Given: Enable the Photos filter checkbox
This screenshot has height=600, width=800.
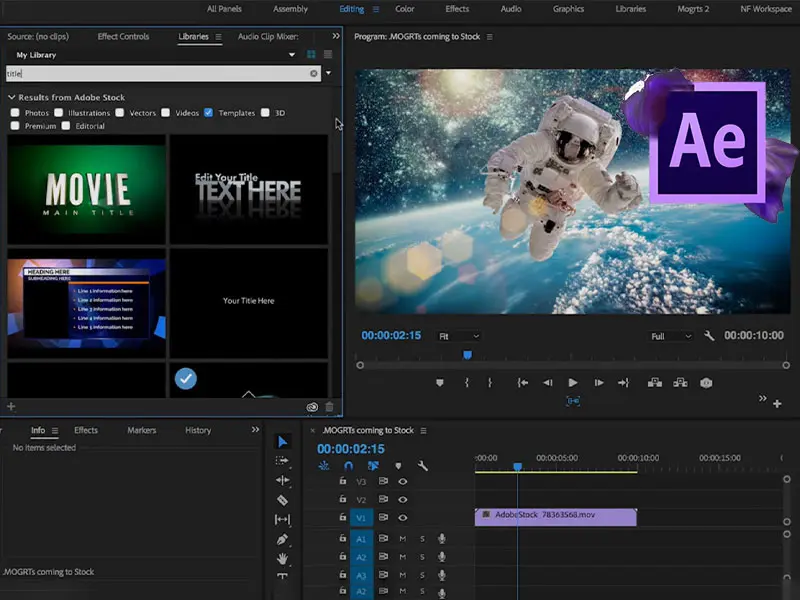Looking at the screenshot, I should [x=15, y=113].
